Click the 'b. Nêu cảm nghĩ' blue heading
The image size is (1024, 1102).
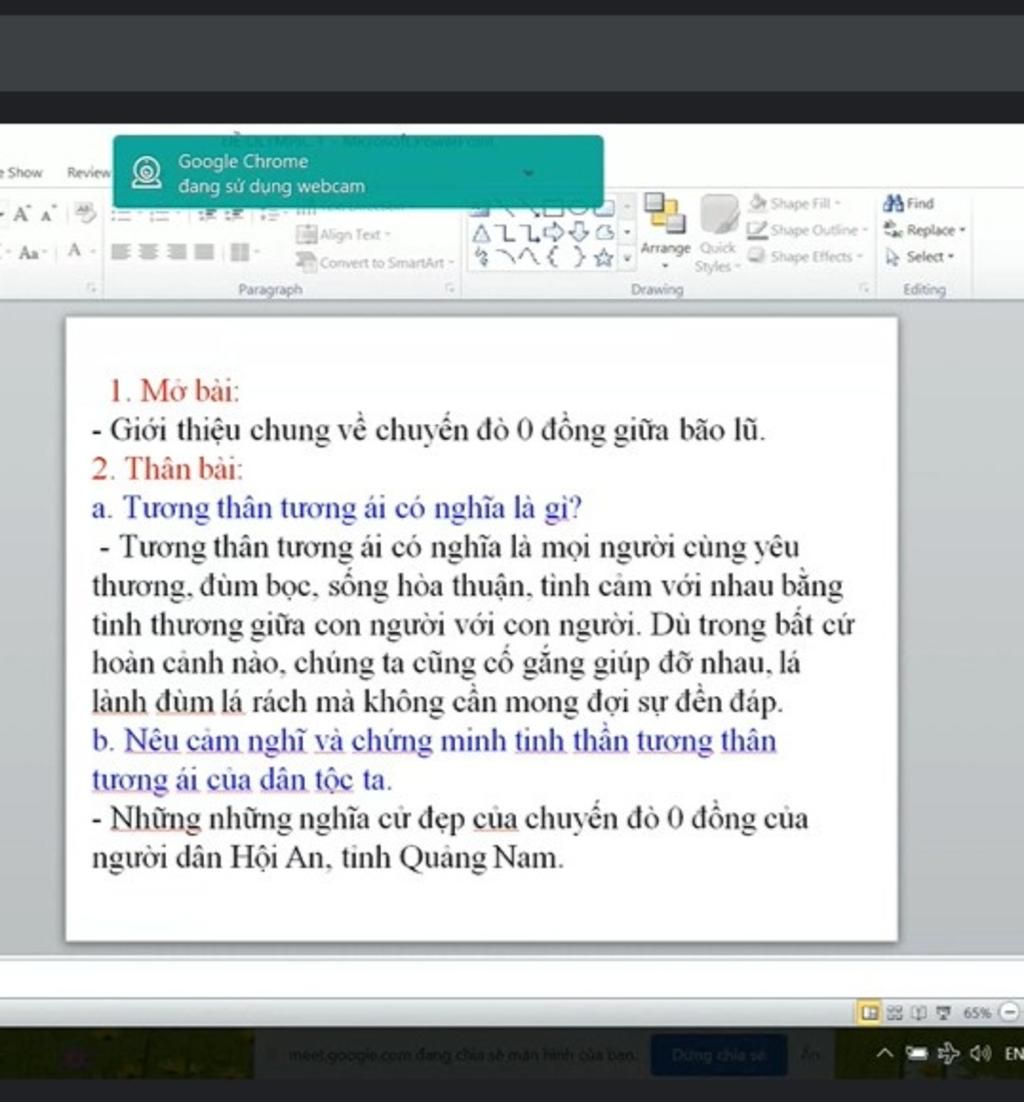click(x=434, y=760)
